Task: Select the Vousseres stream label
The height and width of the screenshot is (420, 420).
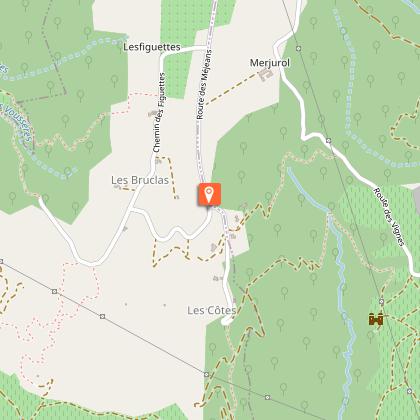Action: [17, 123]
